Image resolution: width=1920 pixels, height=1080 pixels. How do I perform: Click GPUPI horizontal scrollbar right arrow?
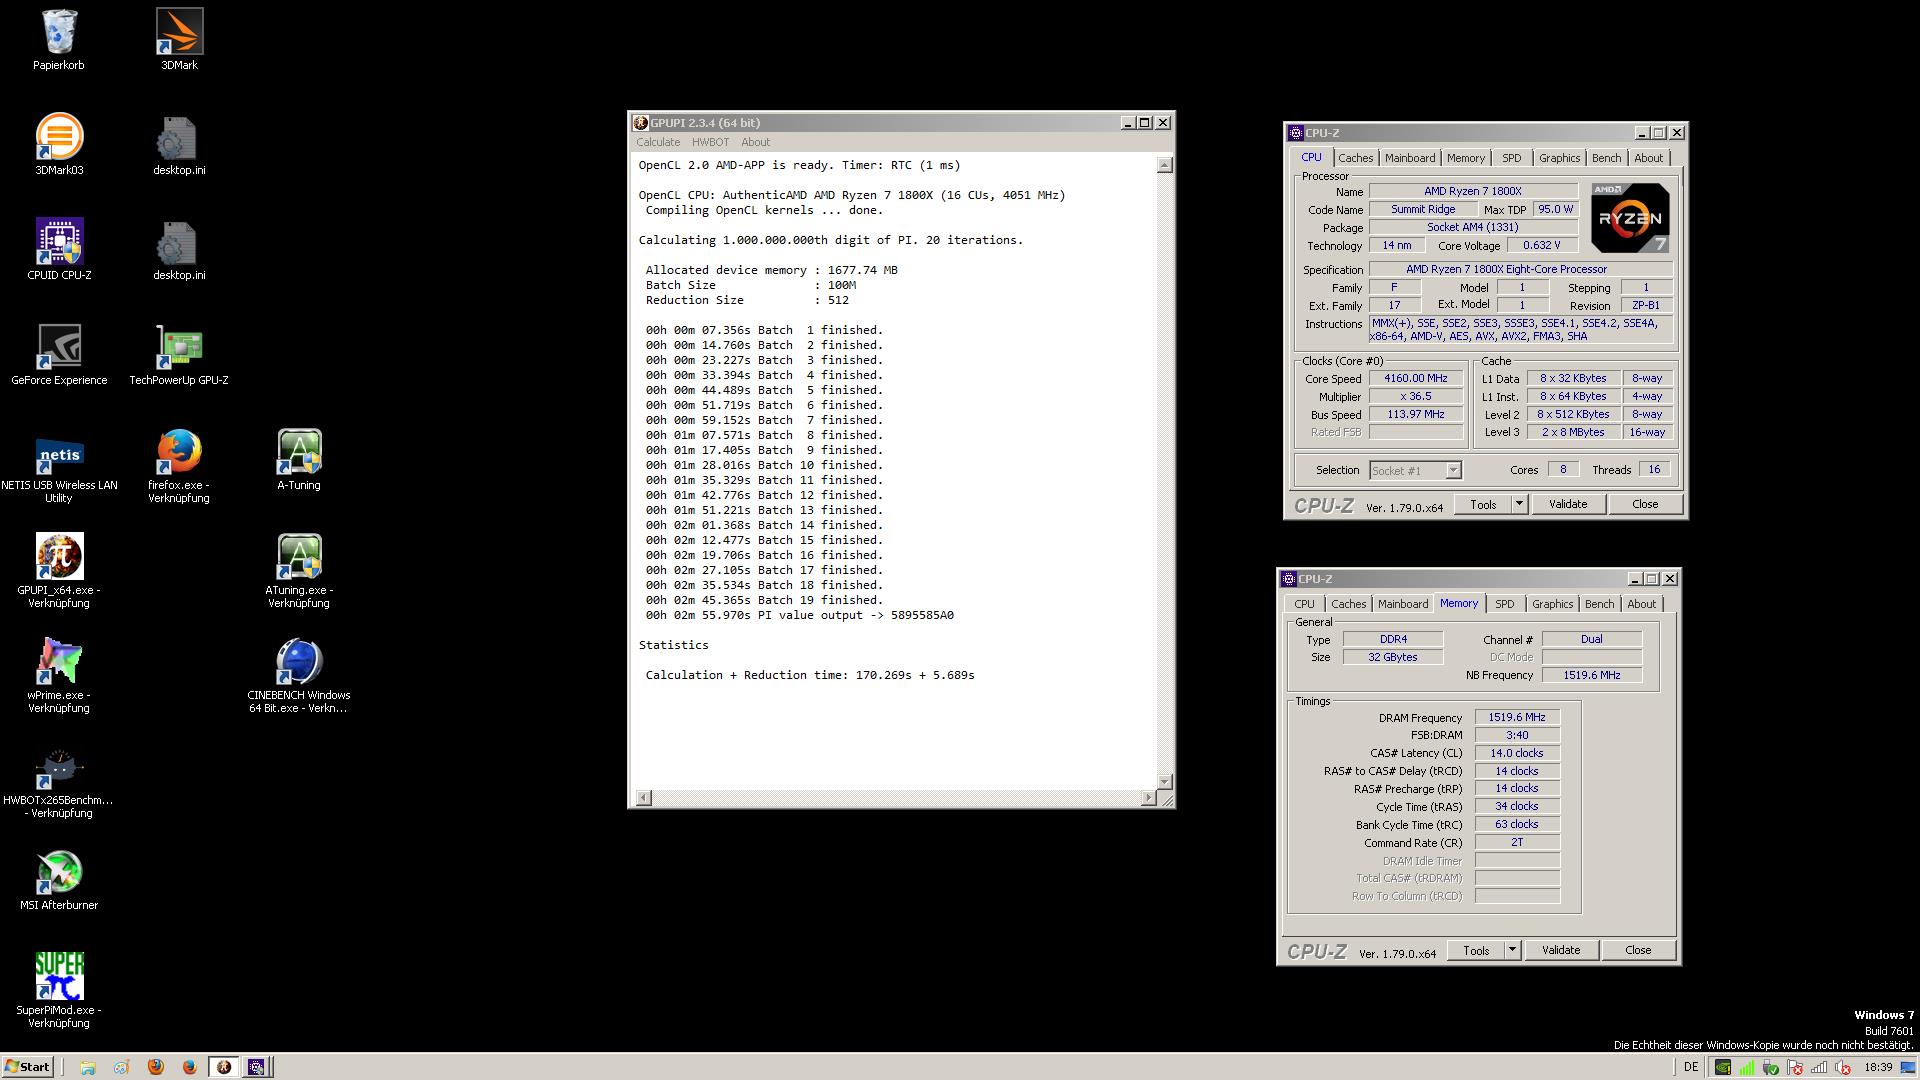click(x=1148, y=797)
